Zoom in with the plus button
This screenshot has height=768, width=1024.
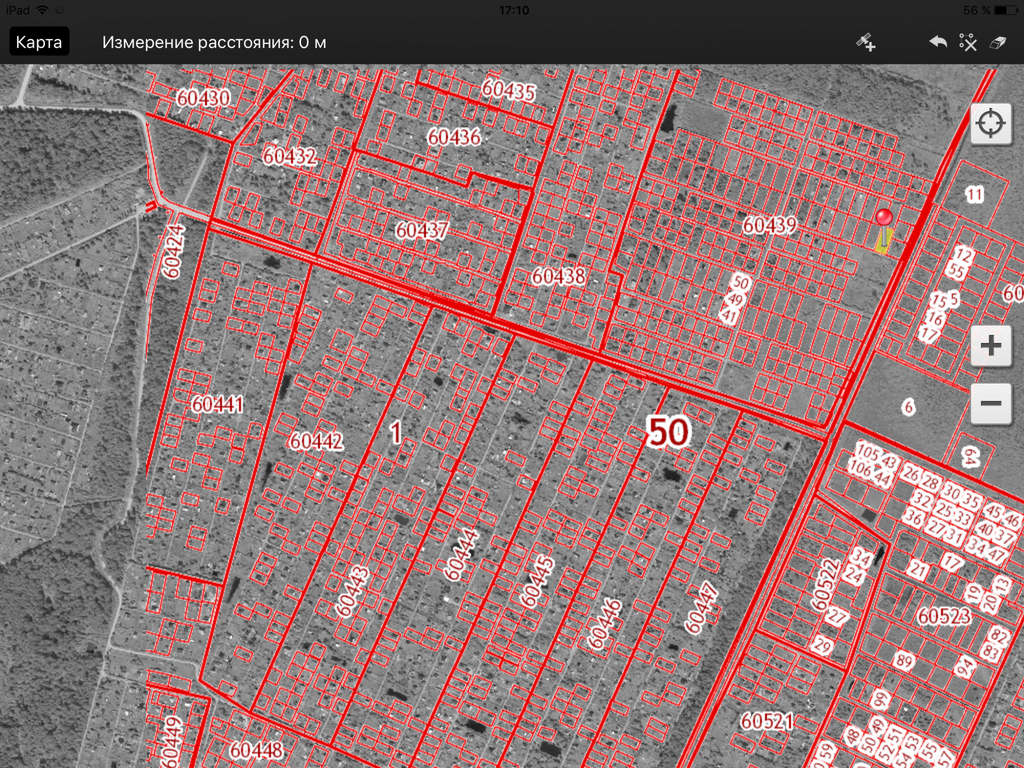pos(990,346)
